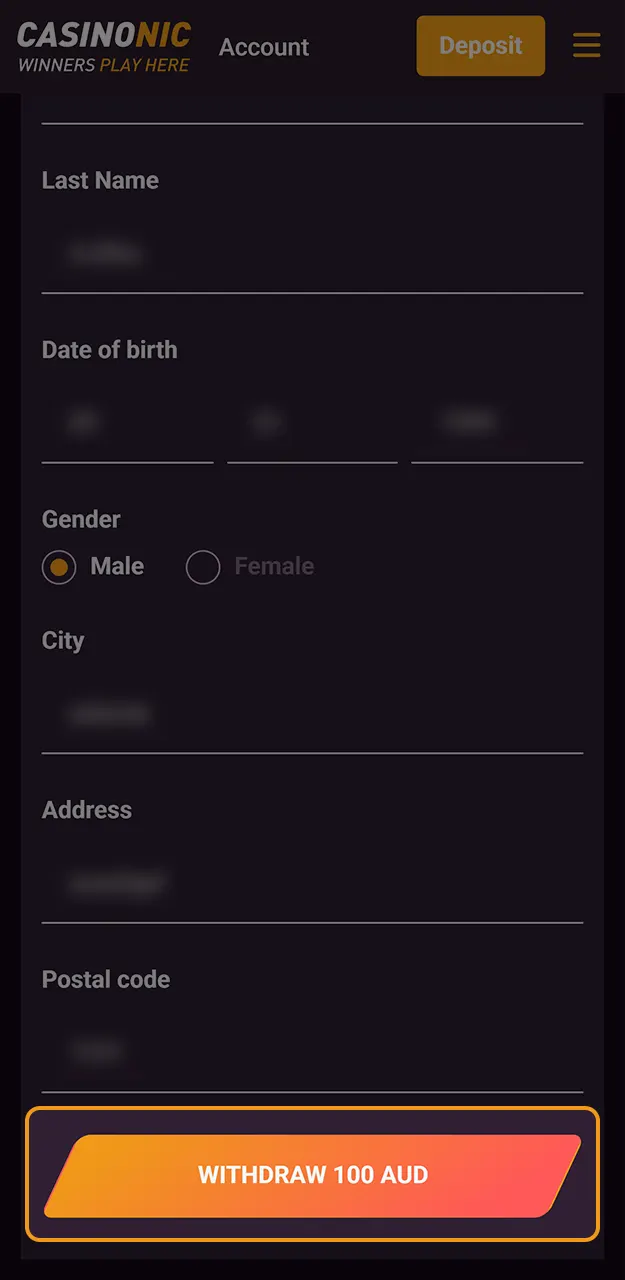This screenshot has height=1280, width=625.
Task: Click the 'Gender' field label
Action: click(80, 519)
